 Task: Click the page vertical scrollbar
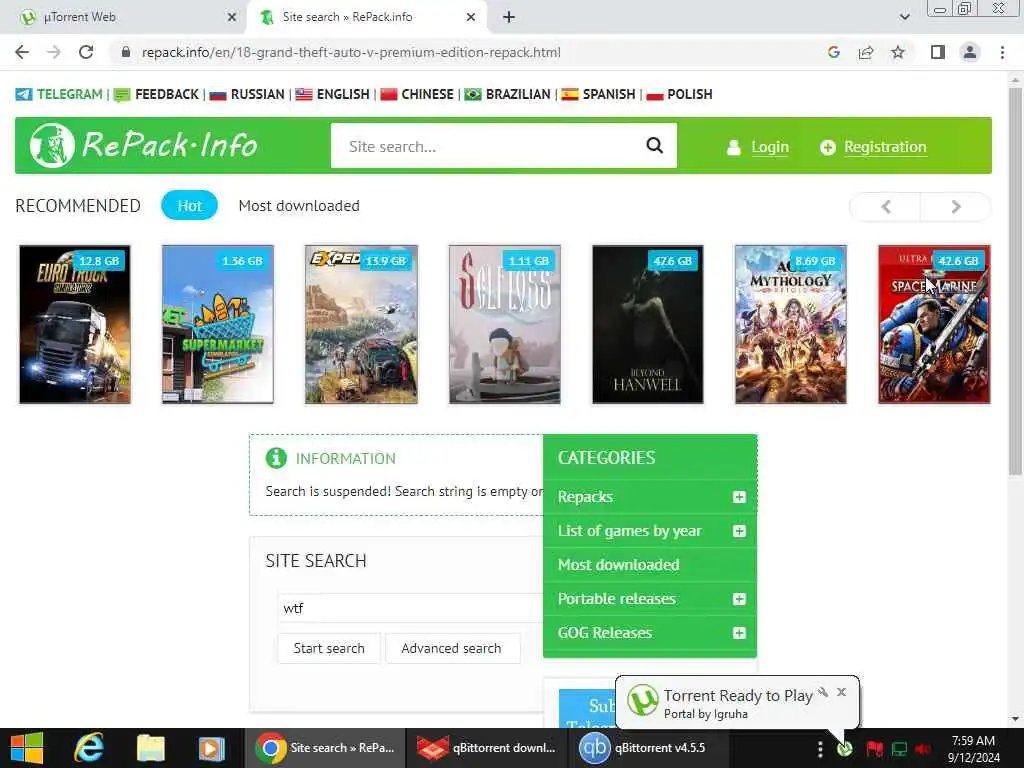[x=1015, y=281]
